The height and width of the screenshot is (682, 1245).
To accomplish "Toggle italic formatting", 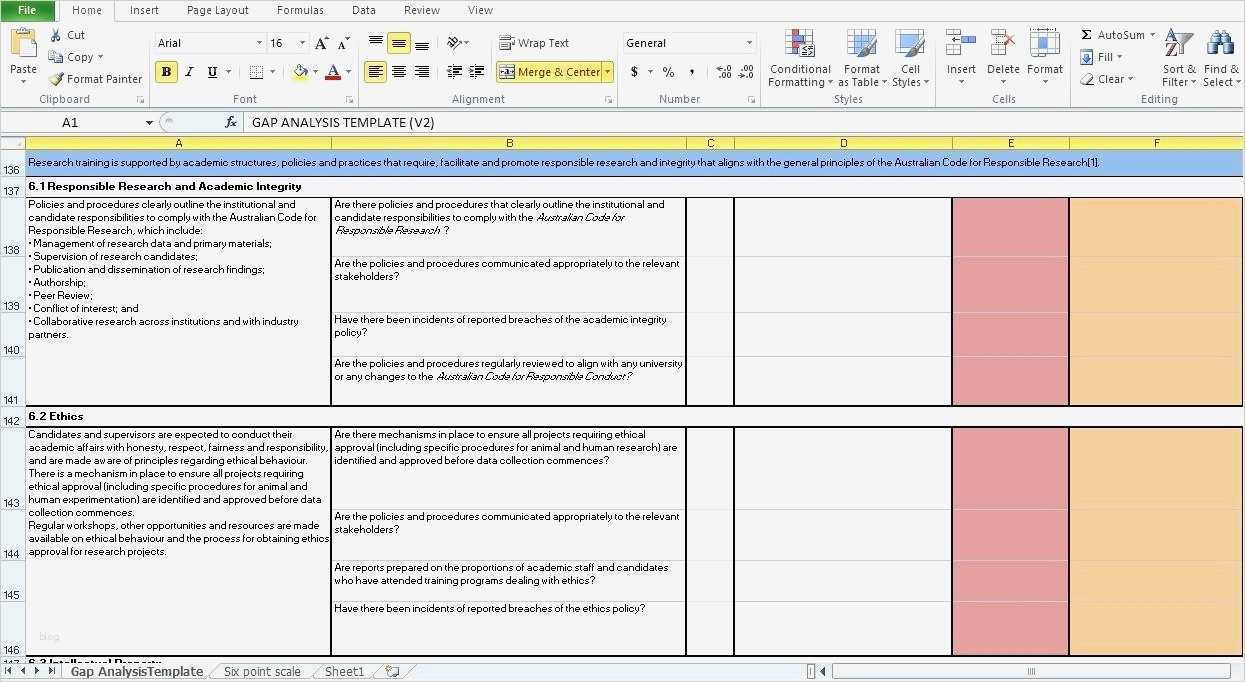I will tap(189, 72).
